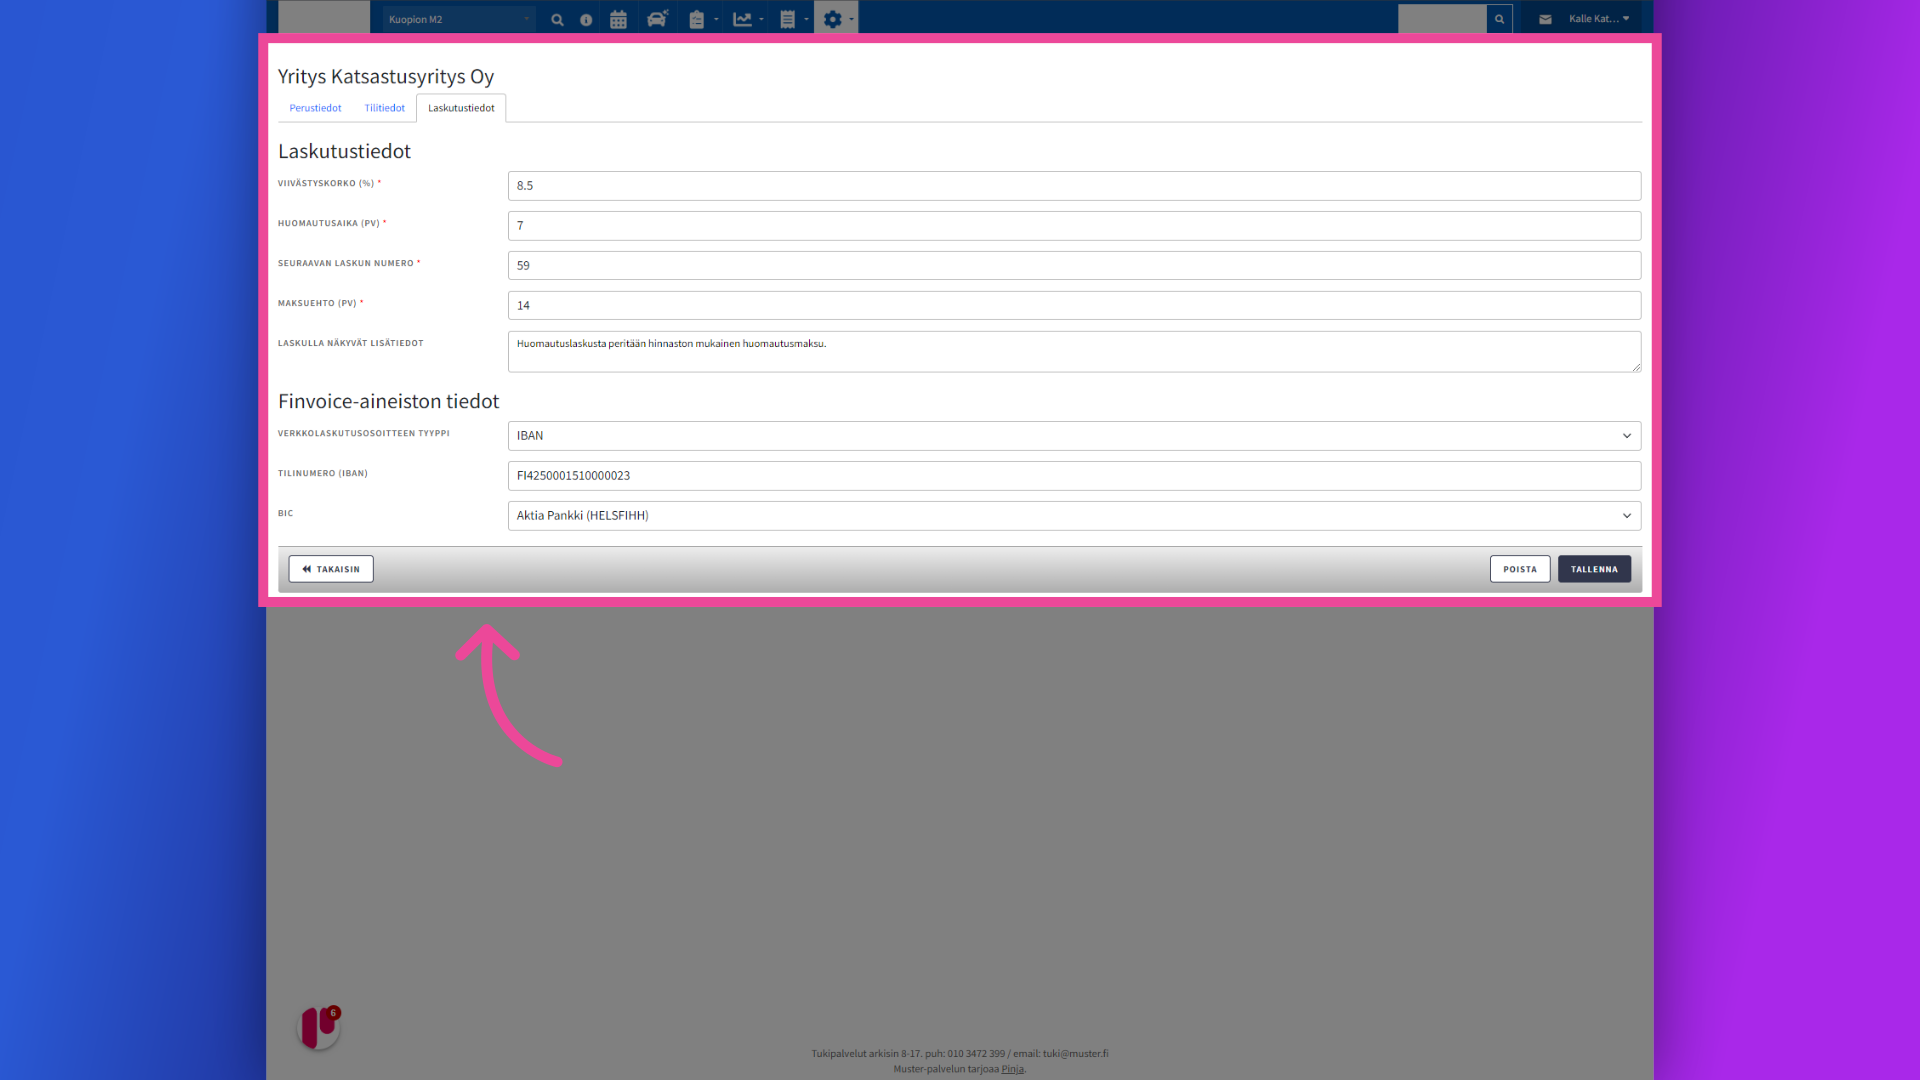
Task: Click the Poista delete button
Action: (x=1519, y=569)
